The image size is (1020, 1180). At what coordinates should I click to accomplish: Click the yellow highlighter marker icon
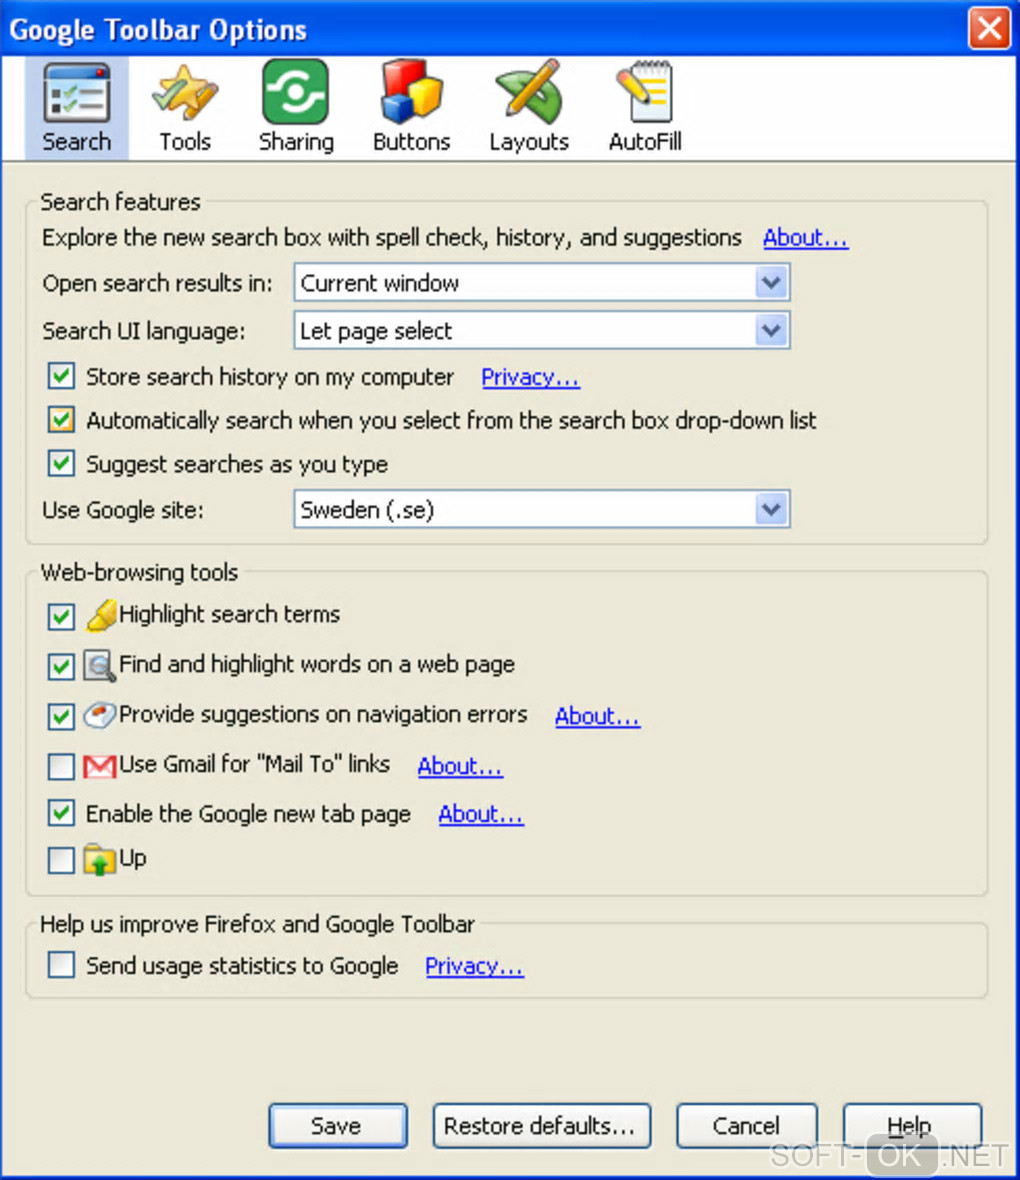(102, 615)
